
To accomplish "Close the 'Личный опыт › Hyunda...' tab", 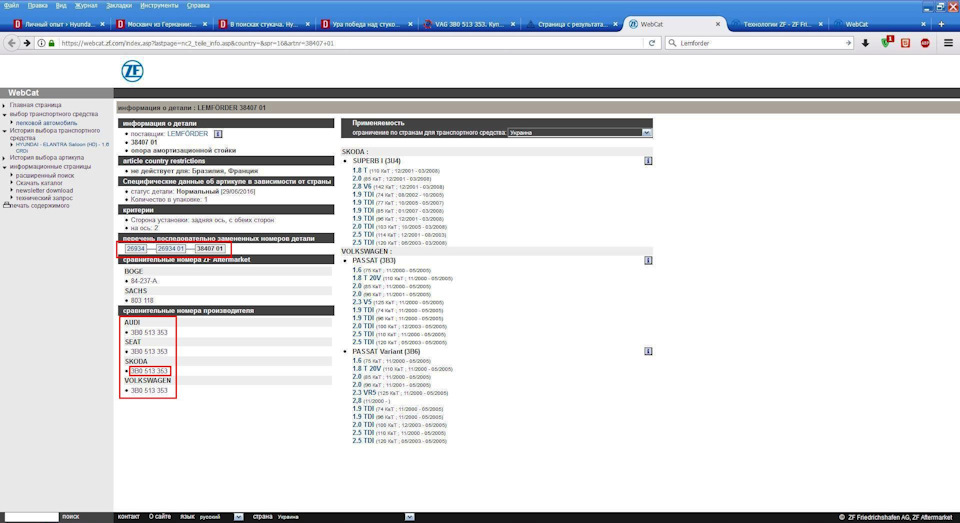I will click(102, 24).
